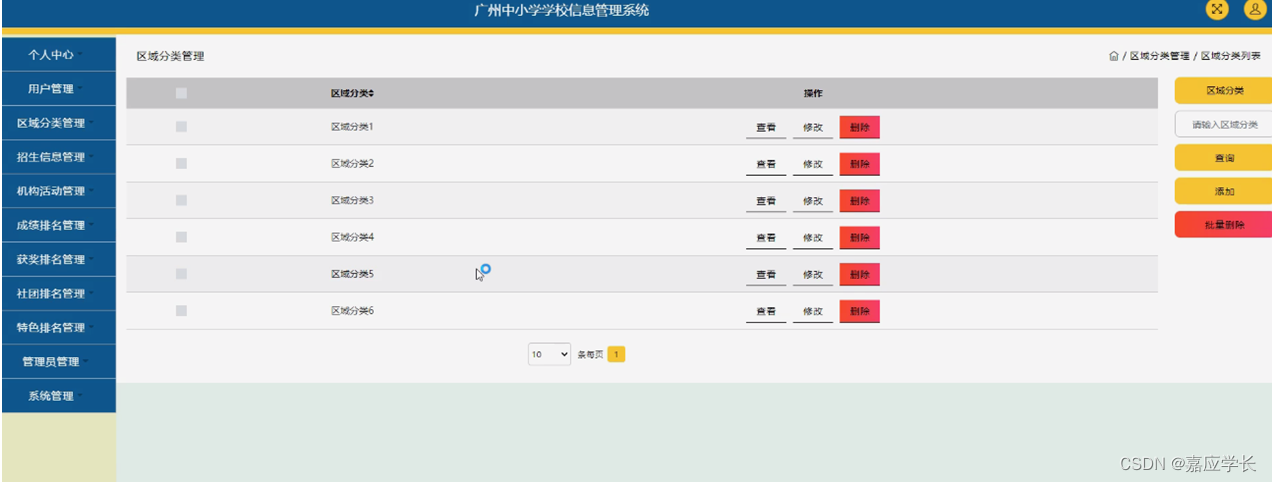Image resolution: width=1272 pixels, height=482 pixels.
Task: Click 查看 for 区域分类4
Action: [766, 238]
